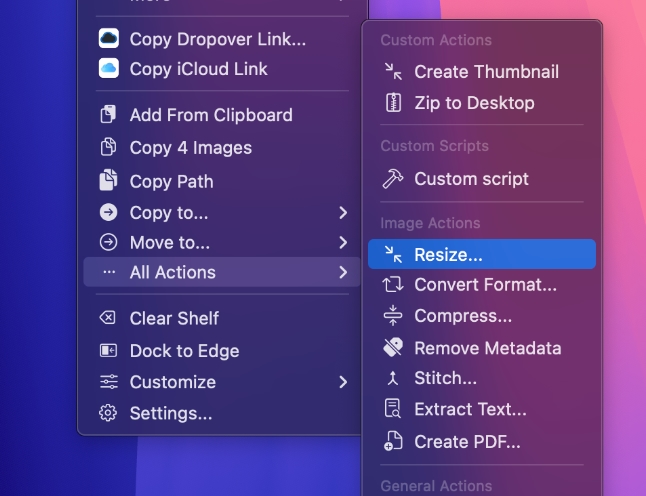The height and width of the screenshot is (496, 646).
Task: Open the Copy to menu item
Action: (222, 213)
